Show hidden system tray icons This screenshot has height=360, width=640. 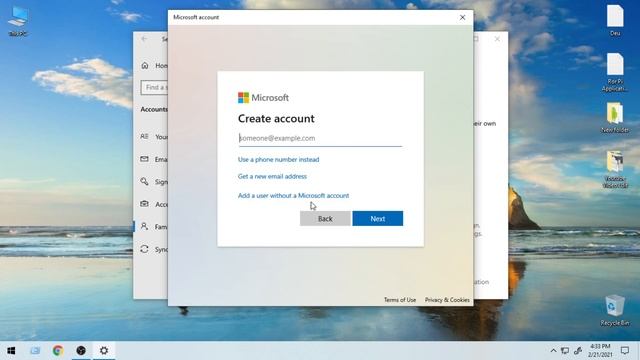pyautogui.click(x=553, y=351)
